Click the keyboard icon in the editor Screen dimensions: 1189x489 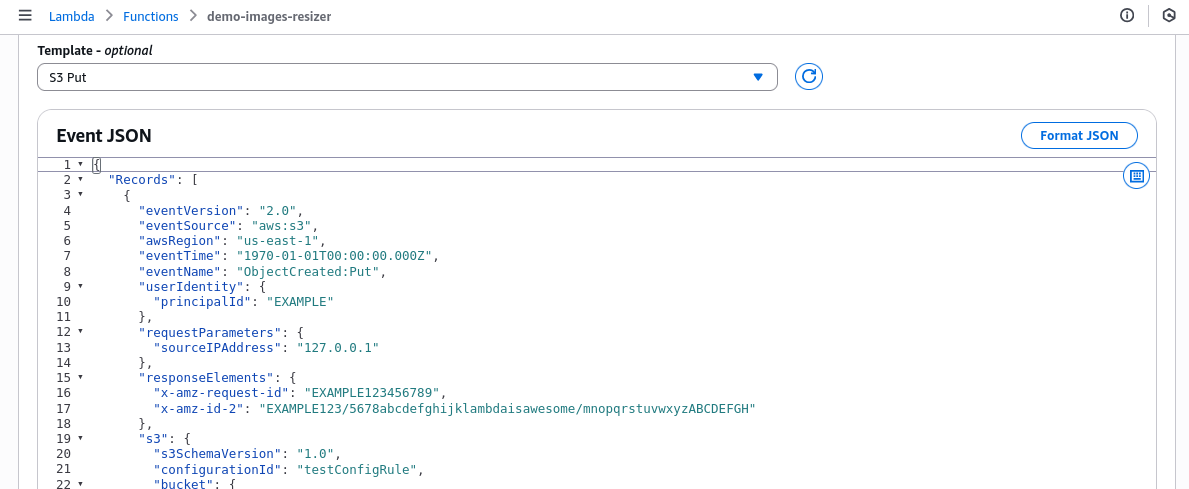pos(1136,176)
